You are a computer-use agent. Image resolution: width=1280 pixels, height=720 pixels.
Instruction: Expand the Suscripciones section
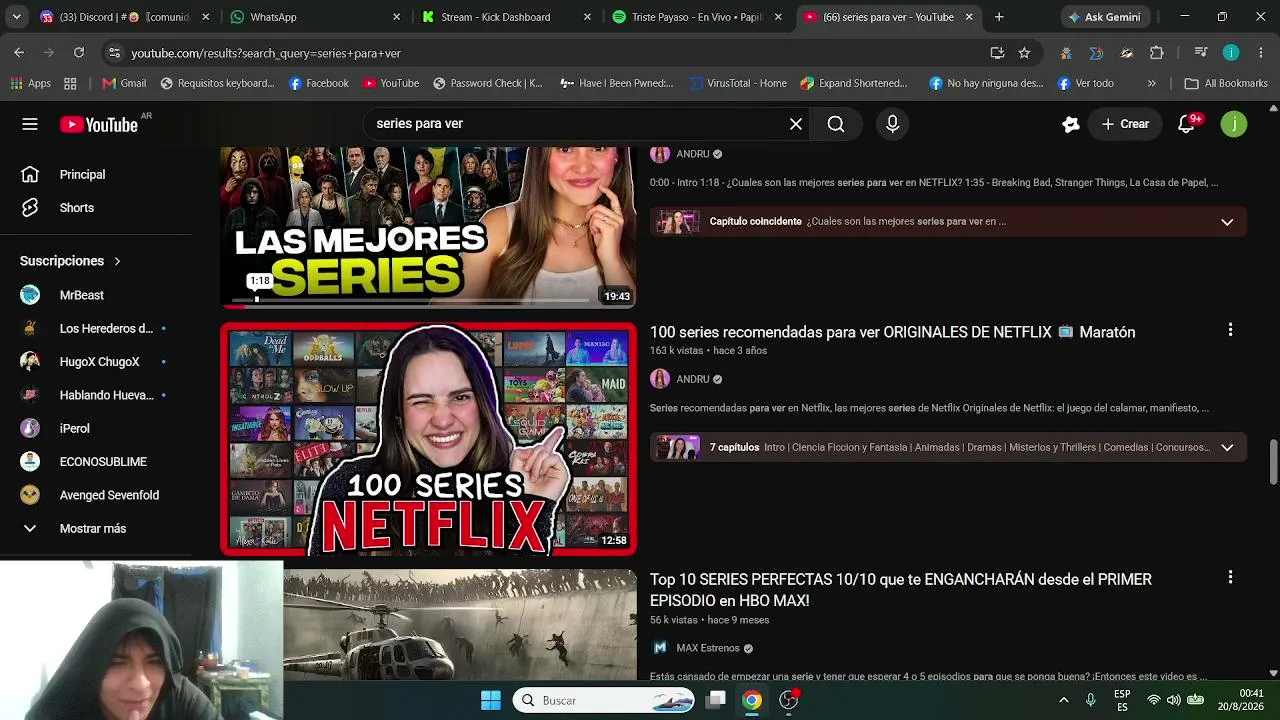(70, 261)
